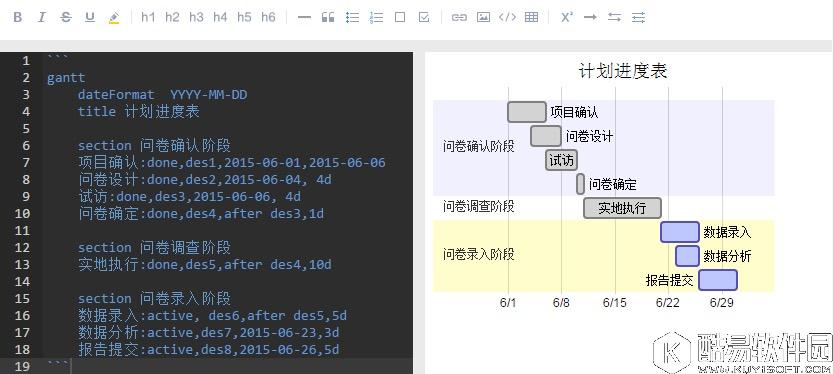The width and height of the screenshot is (833, 374).
Task: Click the blue 数据分析 Gantt bar
Action: click(x=687, y=256)
